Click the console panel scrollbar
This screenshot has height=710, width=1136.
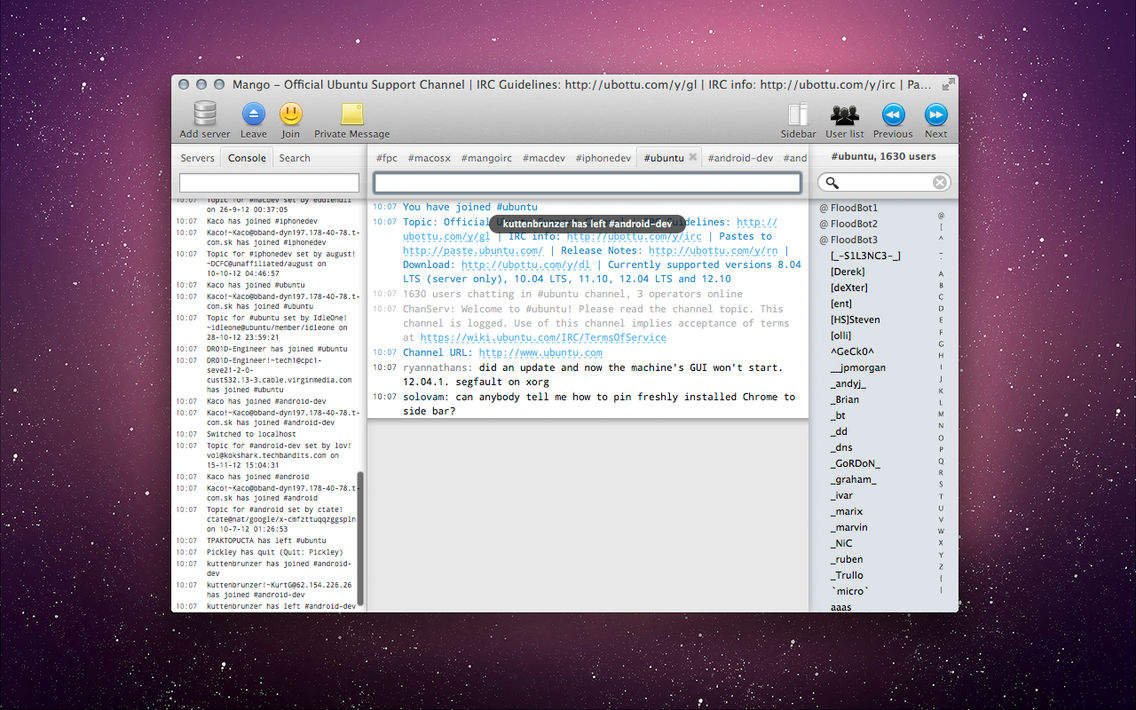point(360,538)
